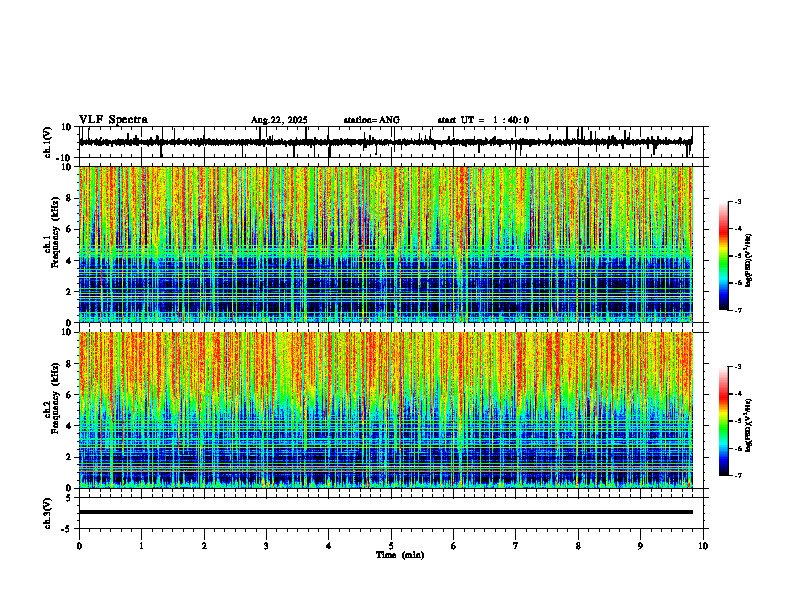The width and height of the screenshot is (792, 612).
Task: Click inside the ch.2 spectrogram panel
Action: pyautogui.click(x=386, y=410)
